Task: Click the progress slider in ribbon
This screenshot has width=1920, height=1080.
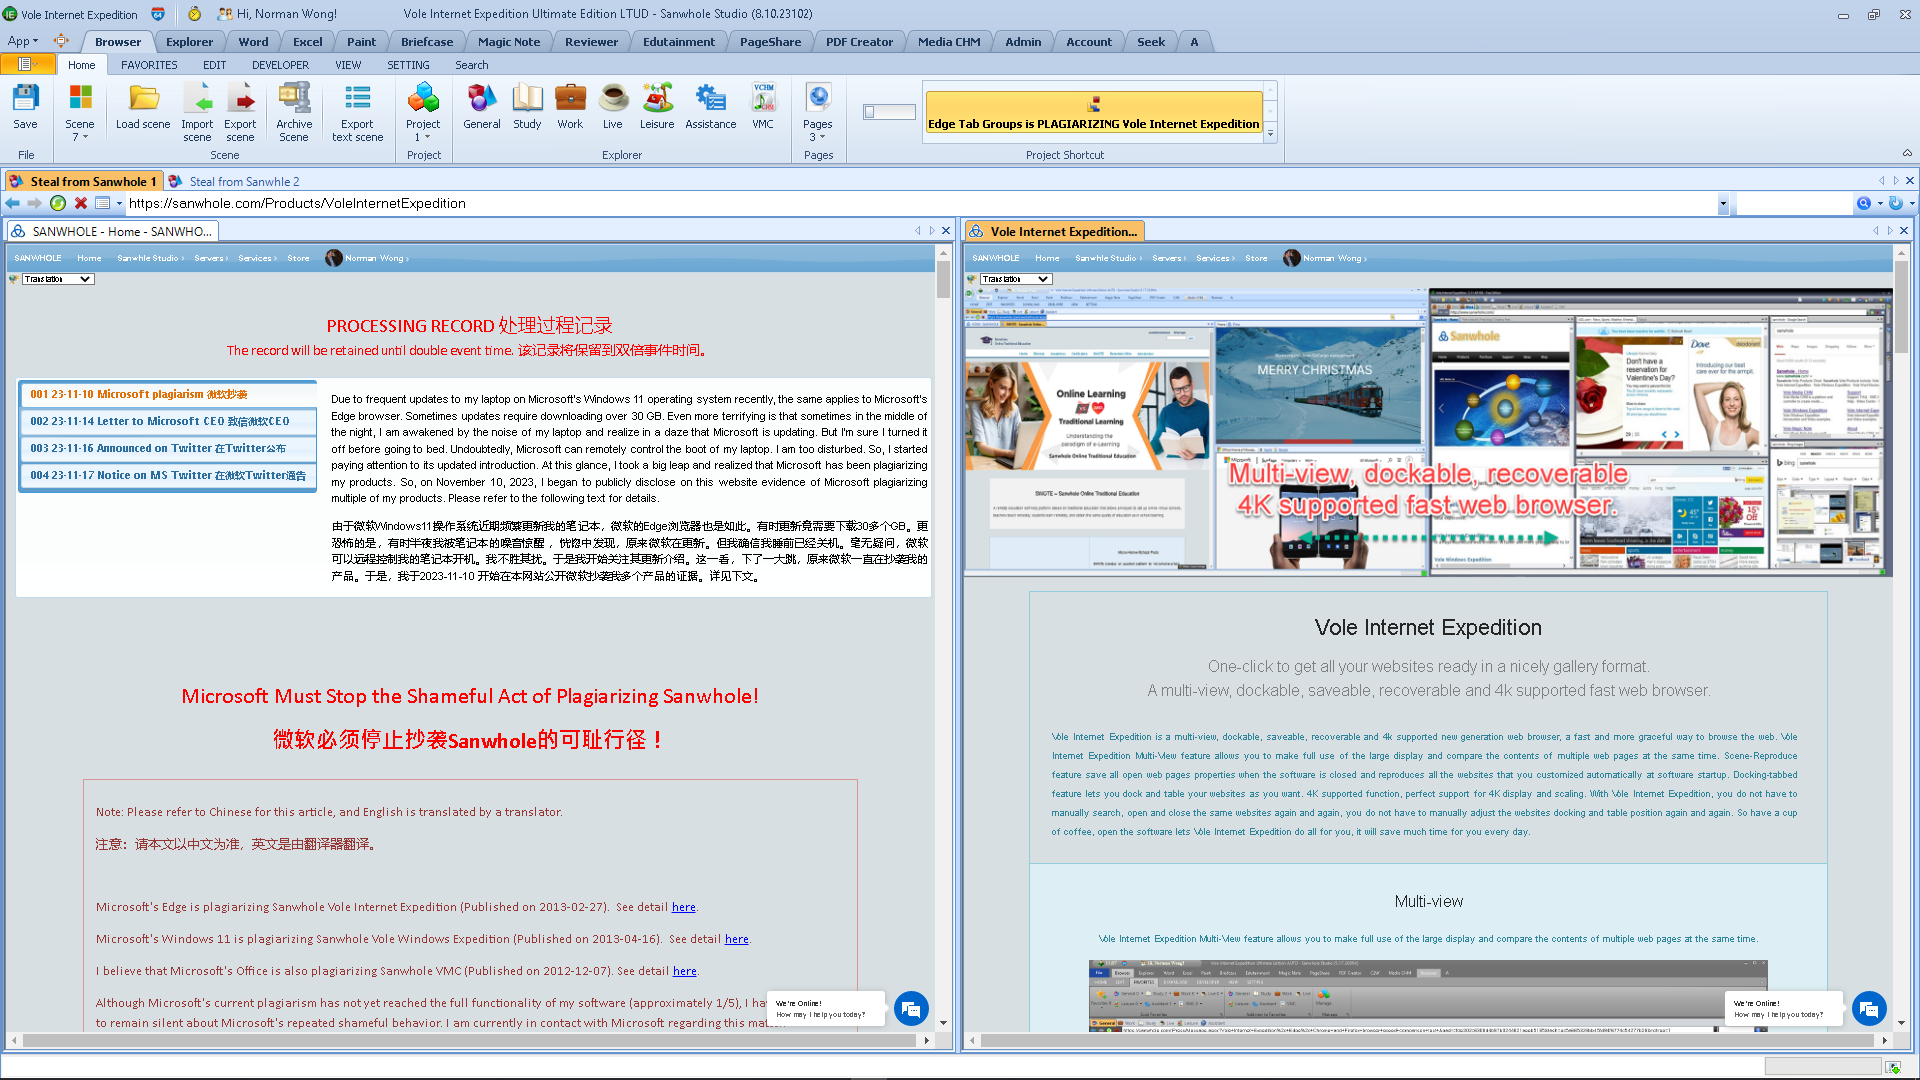Action: click(x=888, y=112)
